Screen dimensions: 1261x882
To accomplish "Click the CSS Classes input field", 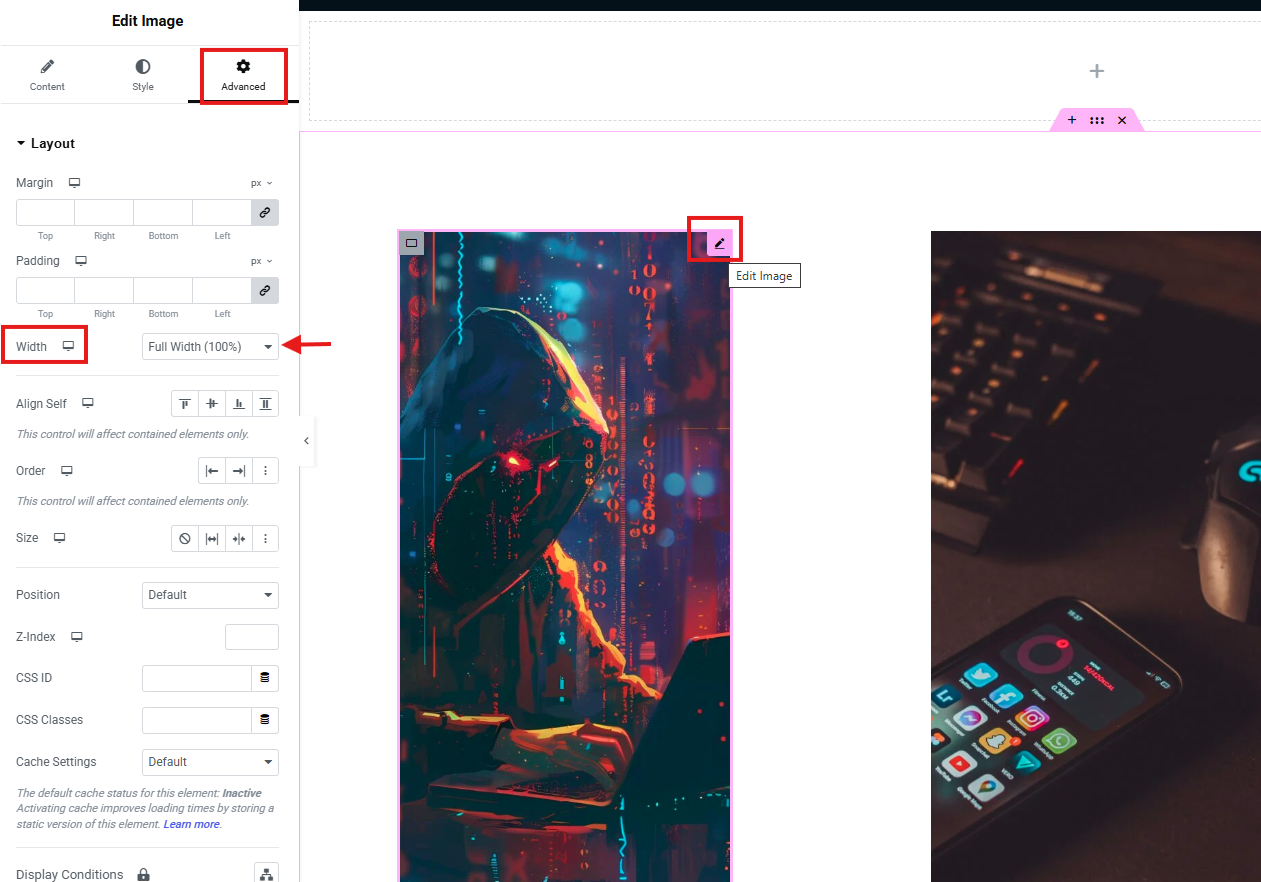I will pos(196,720).
